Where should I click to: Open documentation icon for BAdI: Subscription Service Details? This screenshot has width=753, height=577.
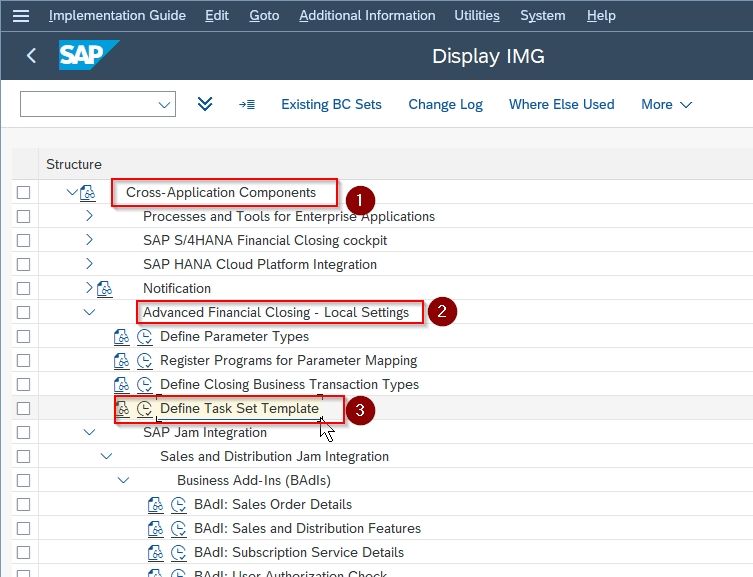pyautogui.click(x=156, y=553)
